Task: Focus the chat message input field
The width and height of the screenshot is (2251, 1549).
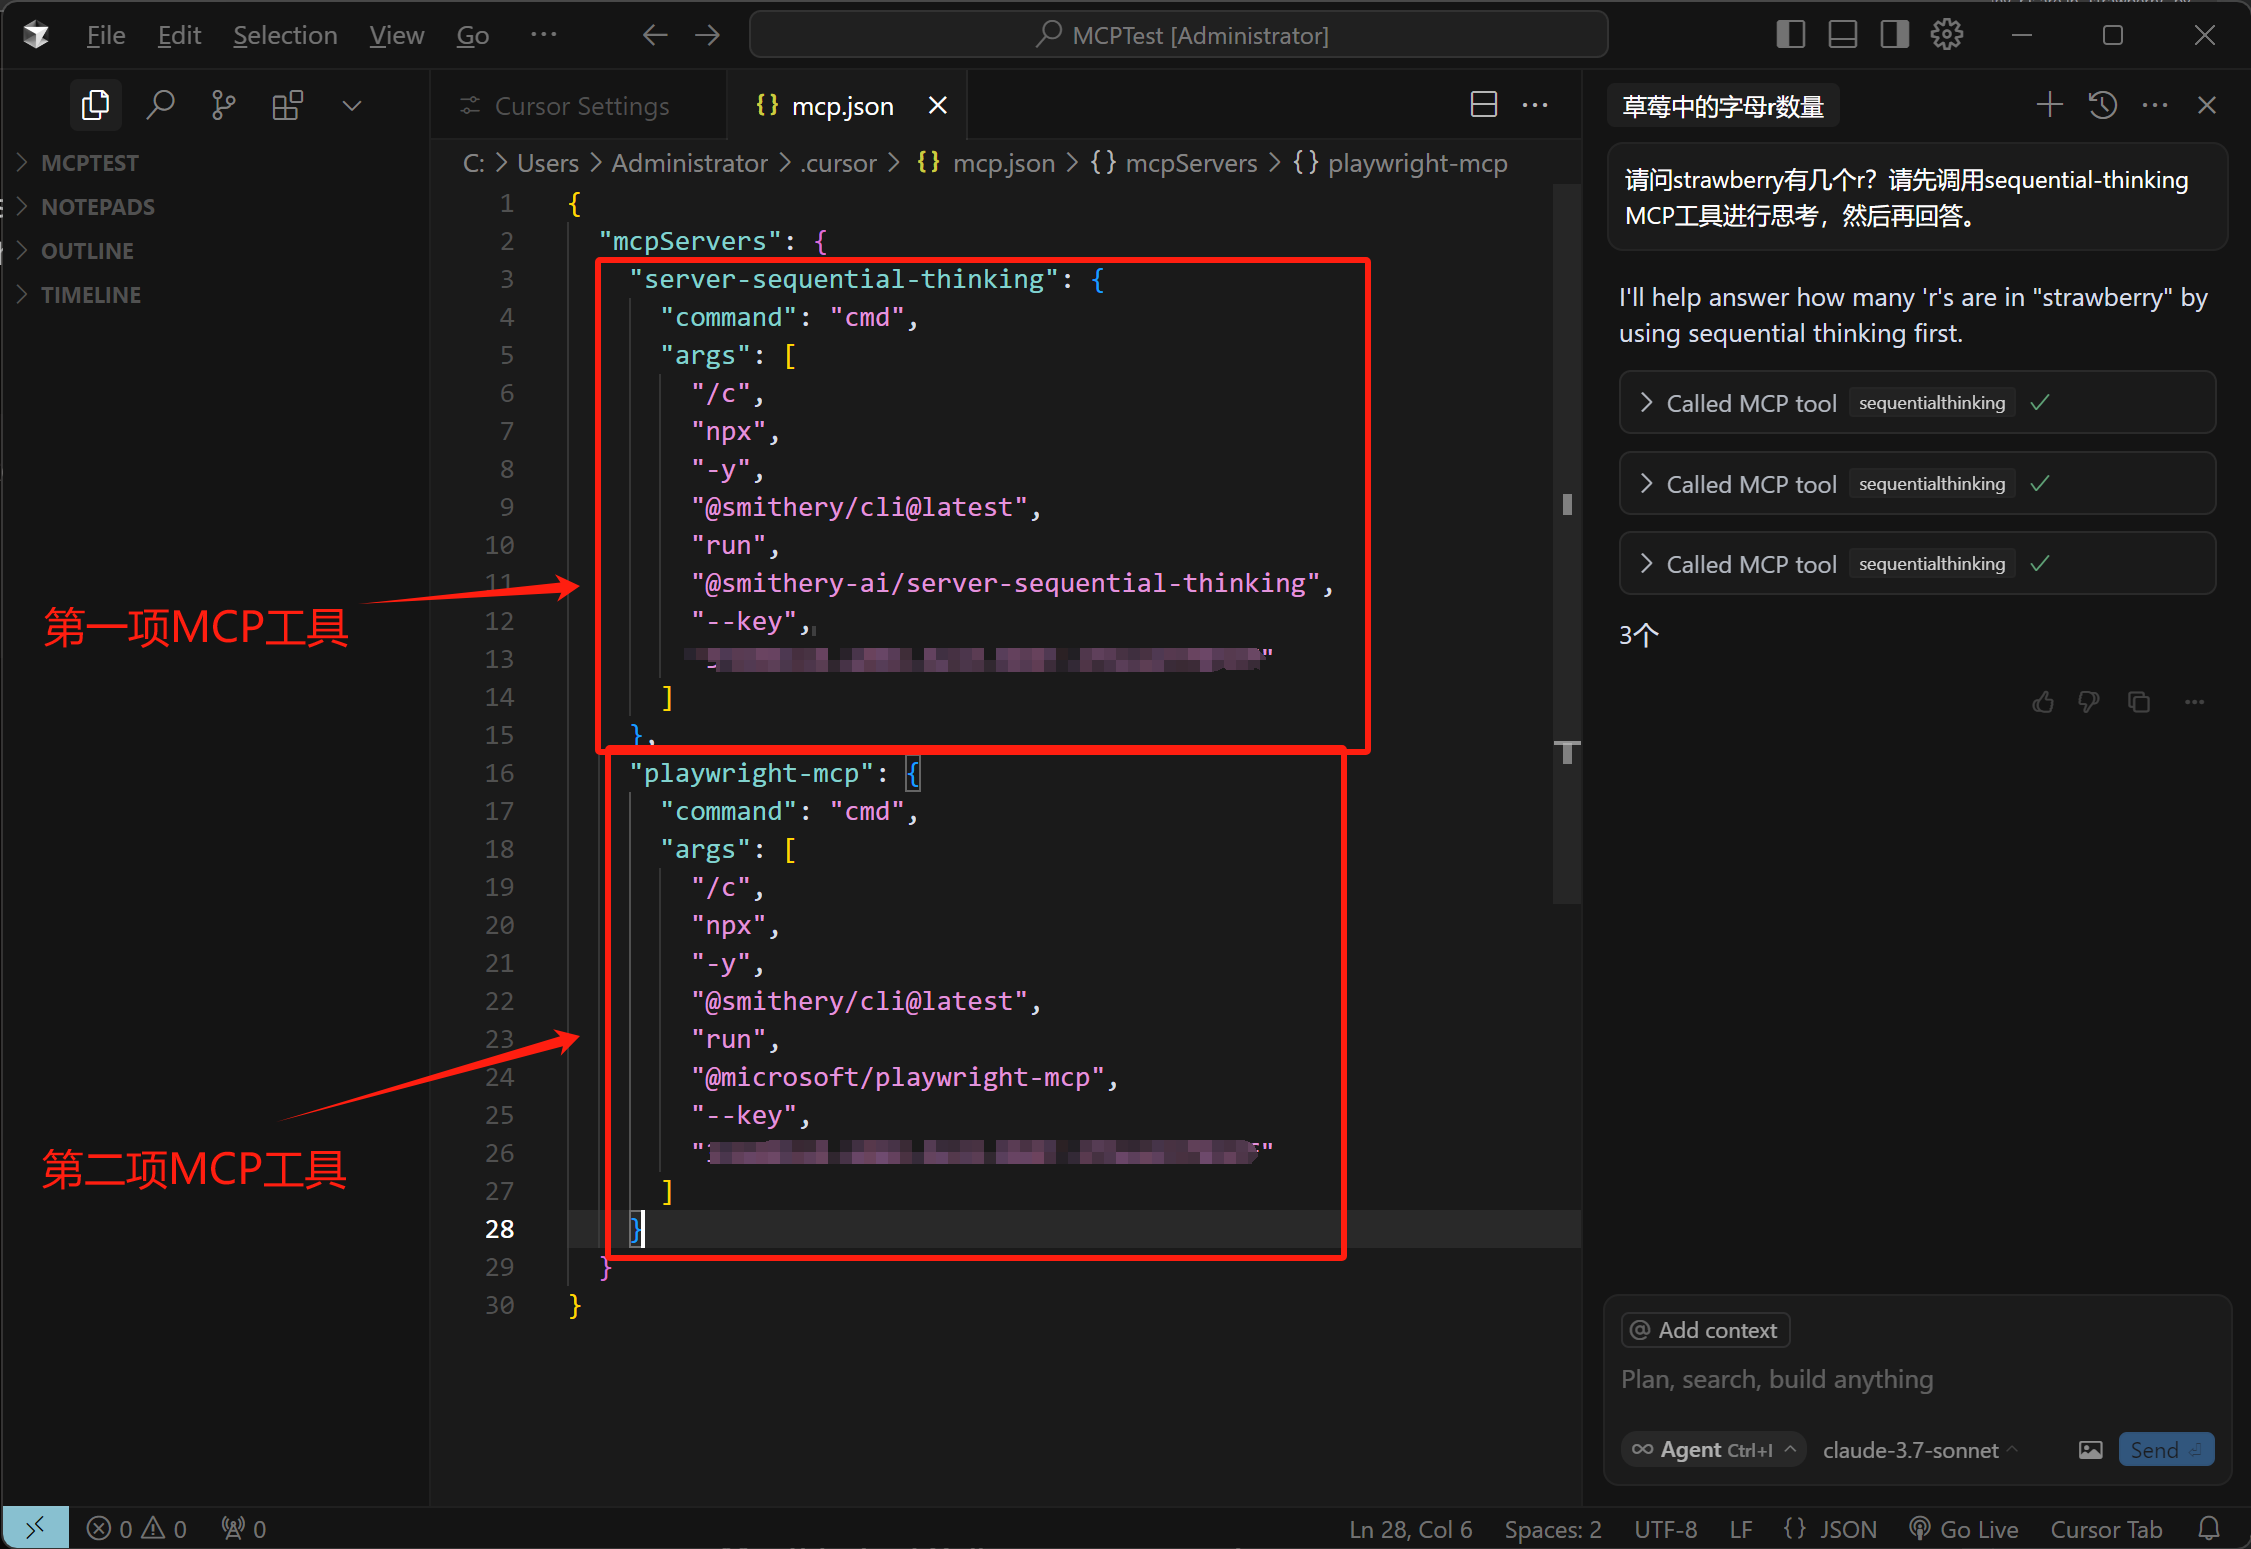Action: (x=1917, y=1380)
